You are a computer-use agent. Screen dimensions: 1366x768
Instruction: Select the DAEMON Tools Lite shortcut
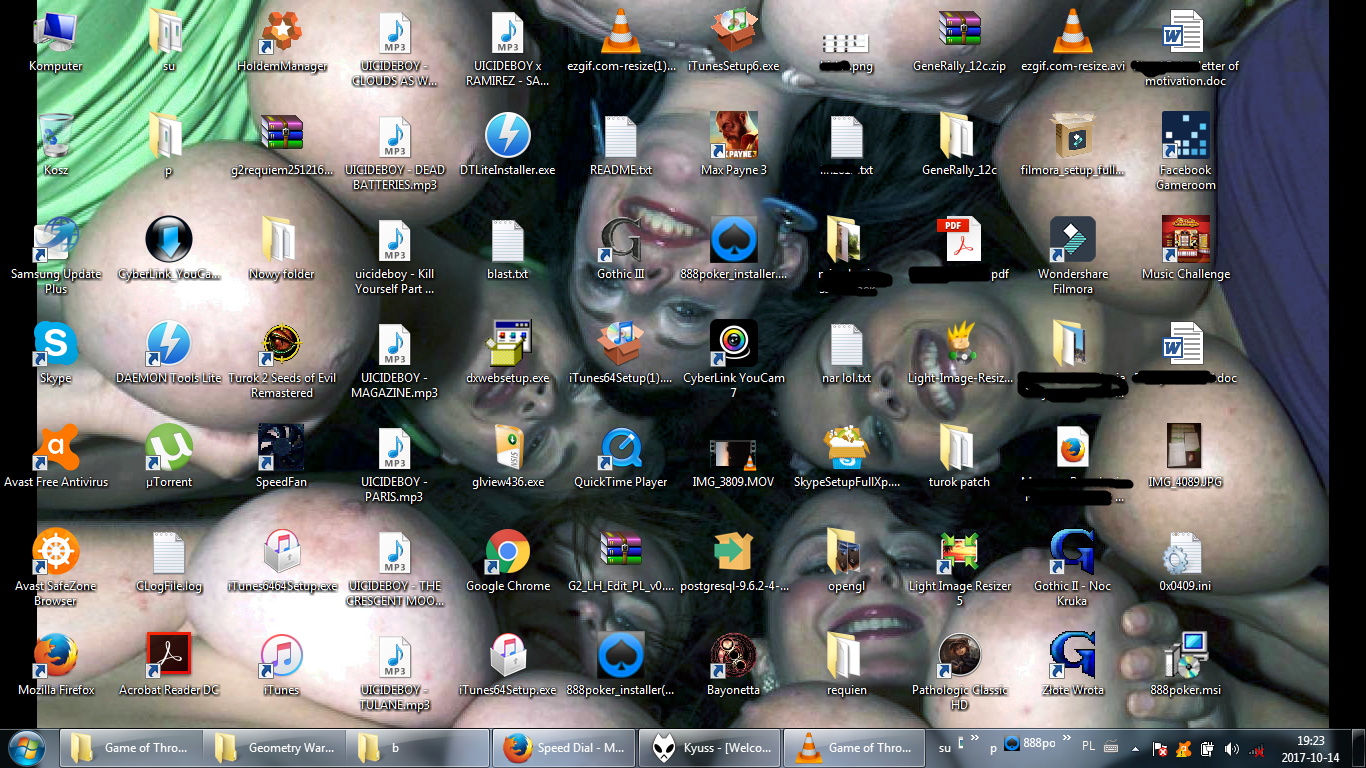click(x=169, y=353)
